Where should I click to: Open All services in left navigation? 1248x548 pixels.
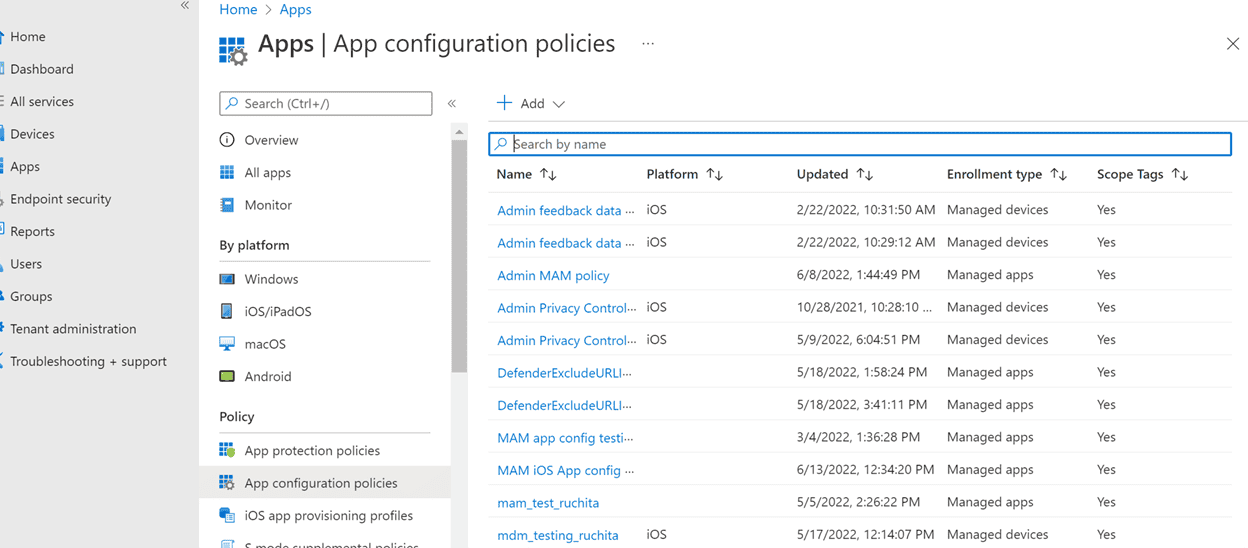[42, 102]
